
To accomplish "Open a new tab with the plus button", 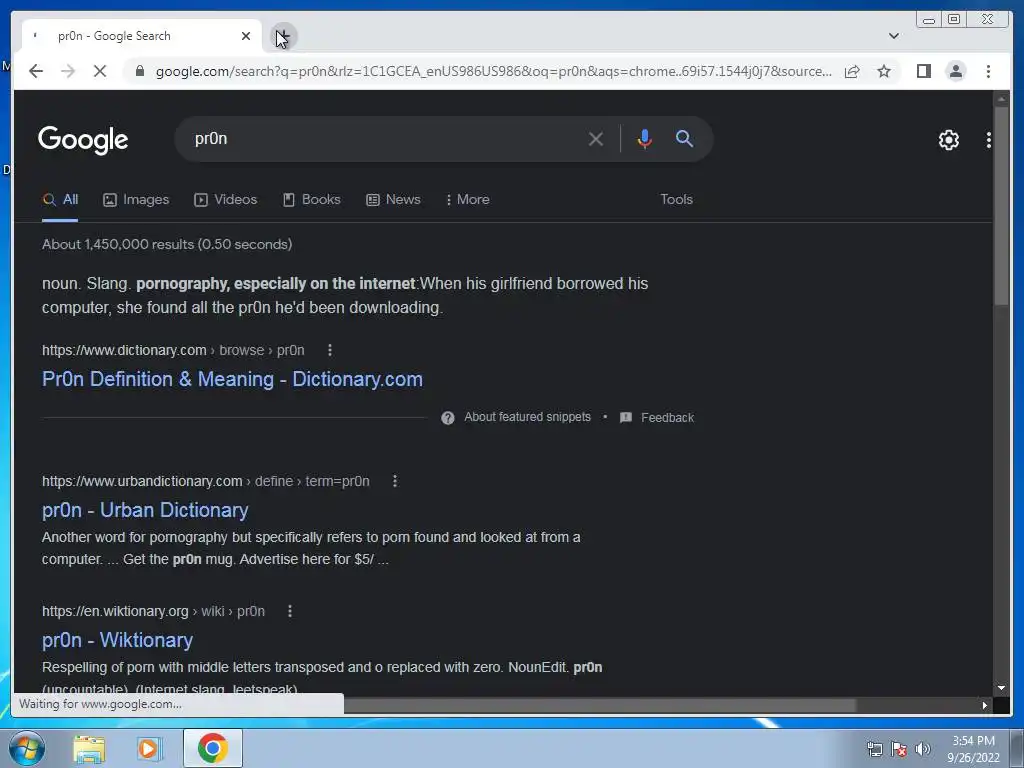I will pyautogui.click(x=283, y=36).
